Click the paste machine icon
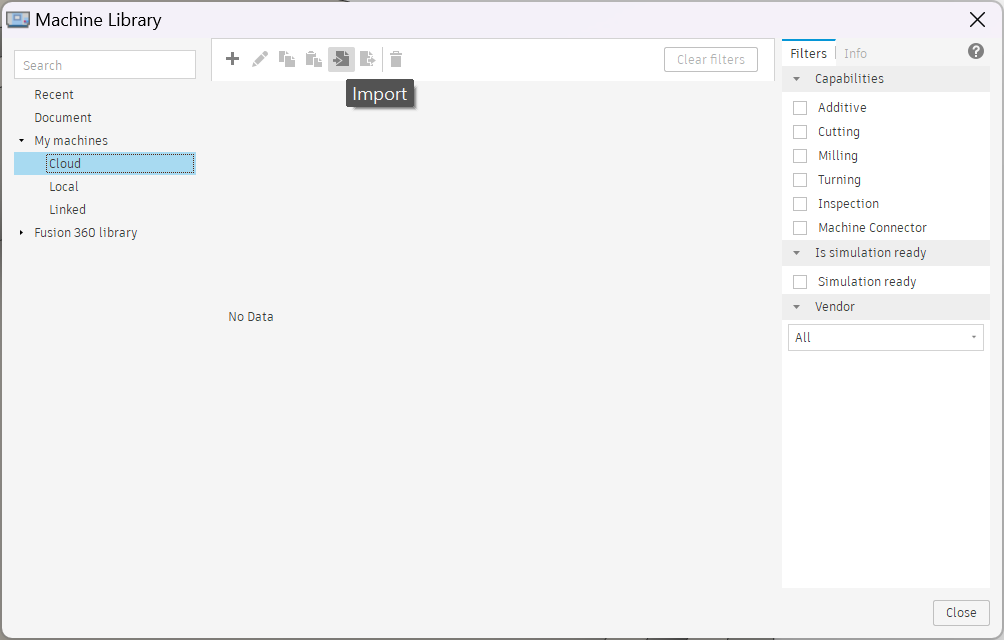The width and height of the screenshot is (1004, 640). tap(314, 59)
